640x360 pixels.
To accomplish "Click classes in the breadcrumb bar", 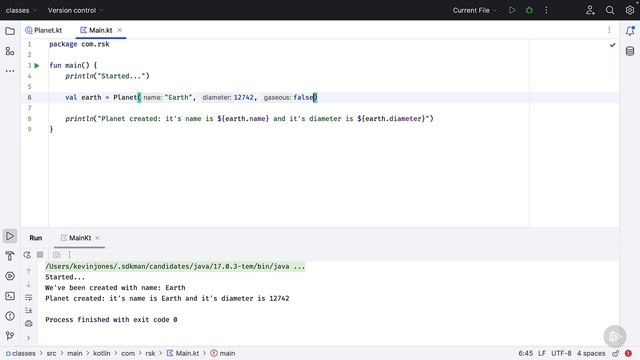I will point(21,353).
